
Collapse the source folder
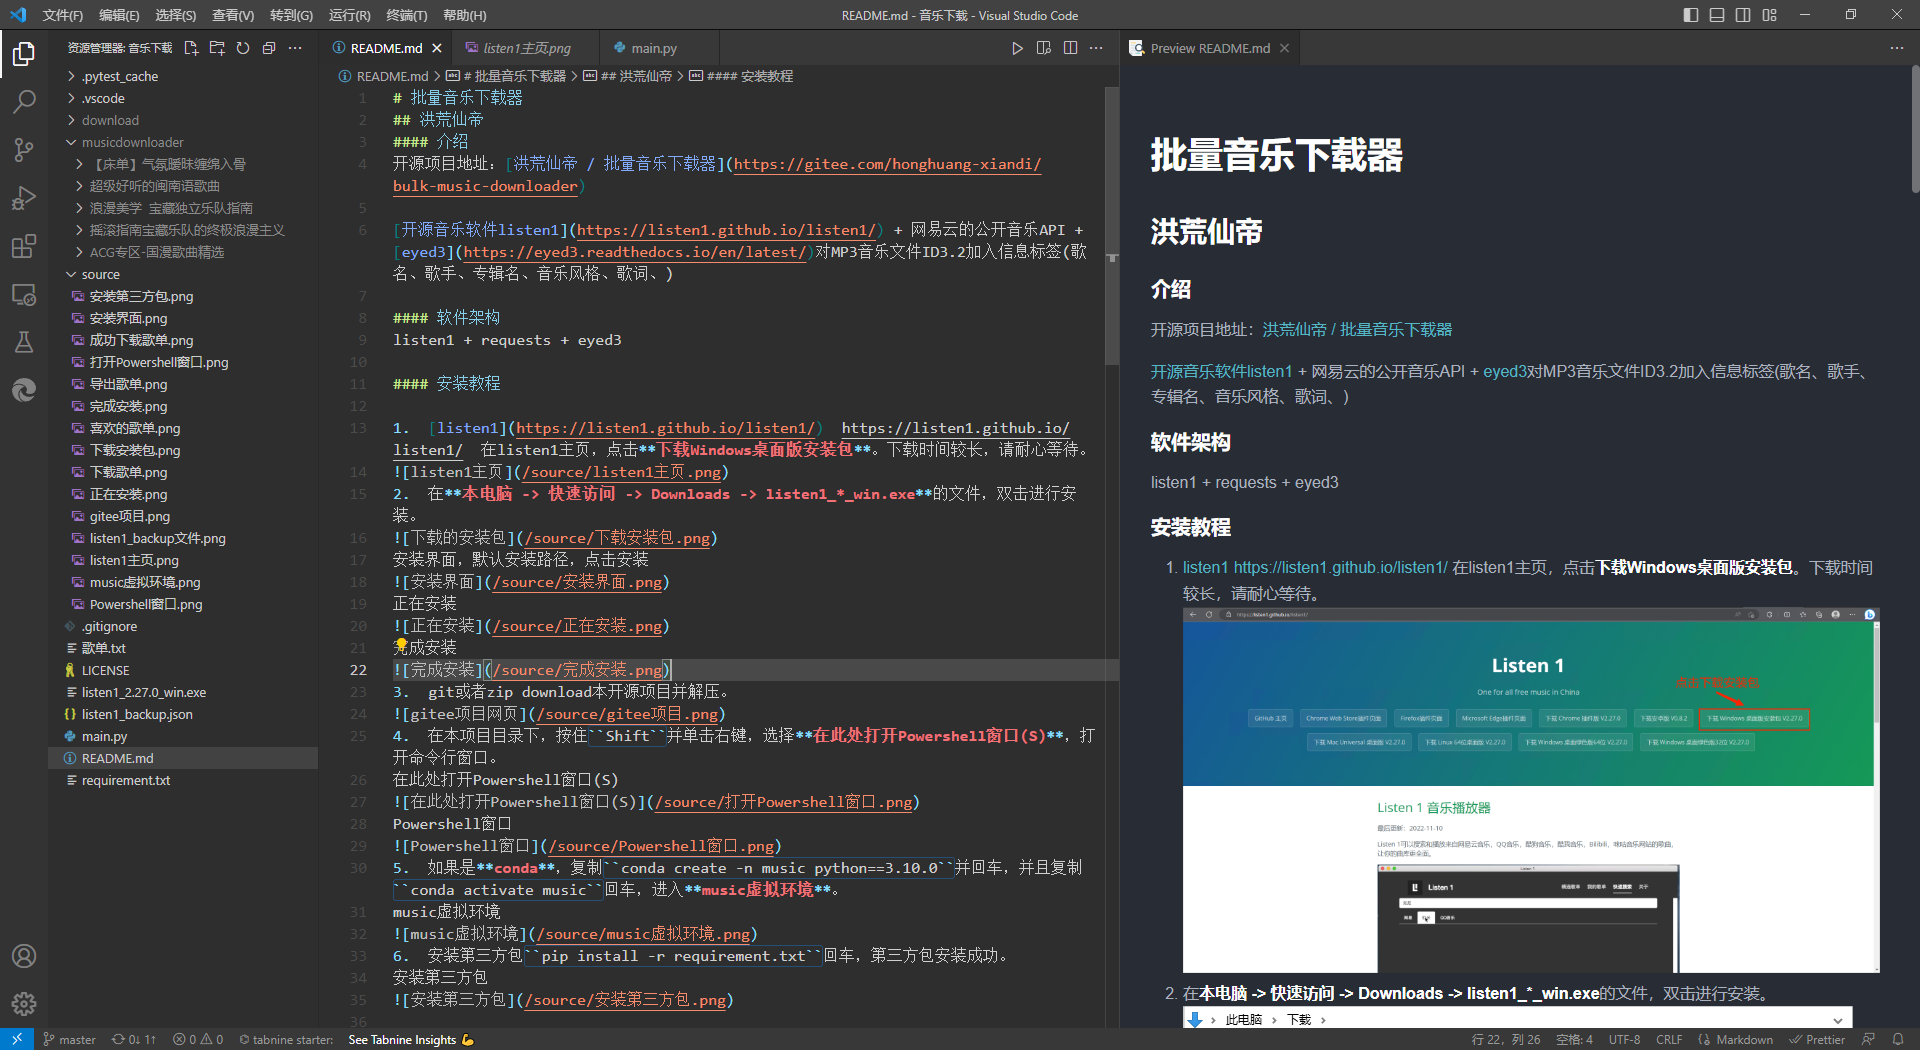pos(183,274)
